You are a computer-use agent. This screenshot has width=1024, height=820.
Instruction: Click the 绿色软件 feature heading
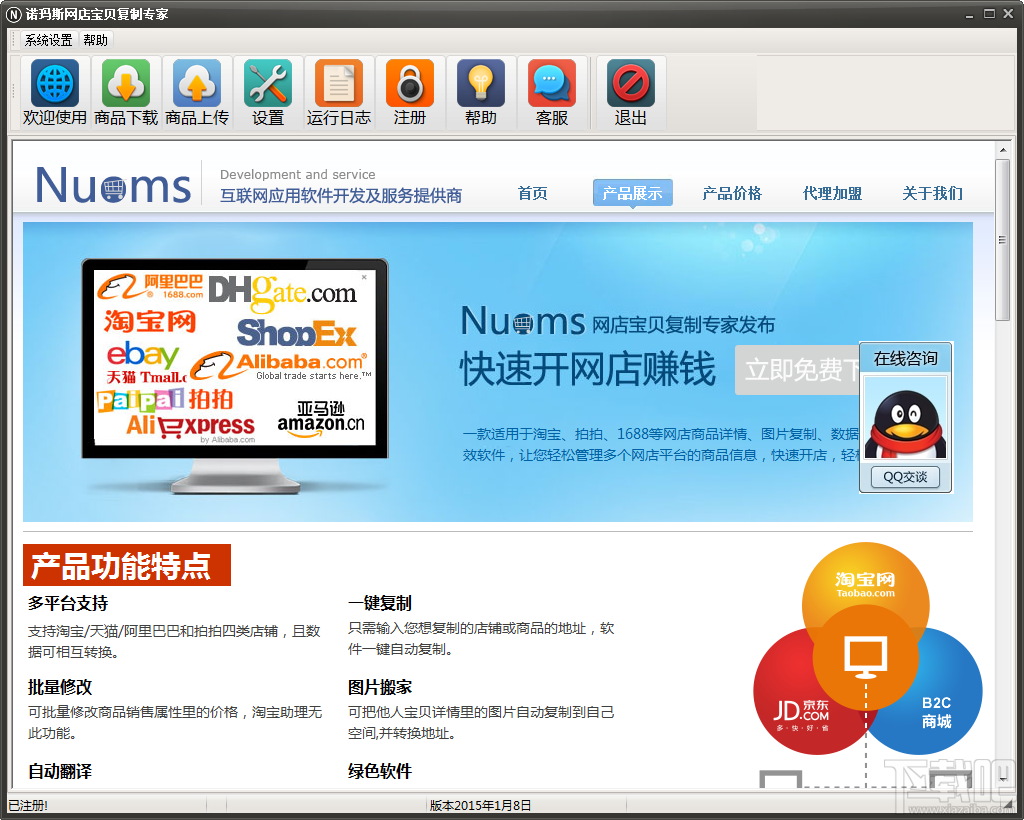[380, 771]
